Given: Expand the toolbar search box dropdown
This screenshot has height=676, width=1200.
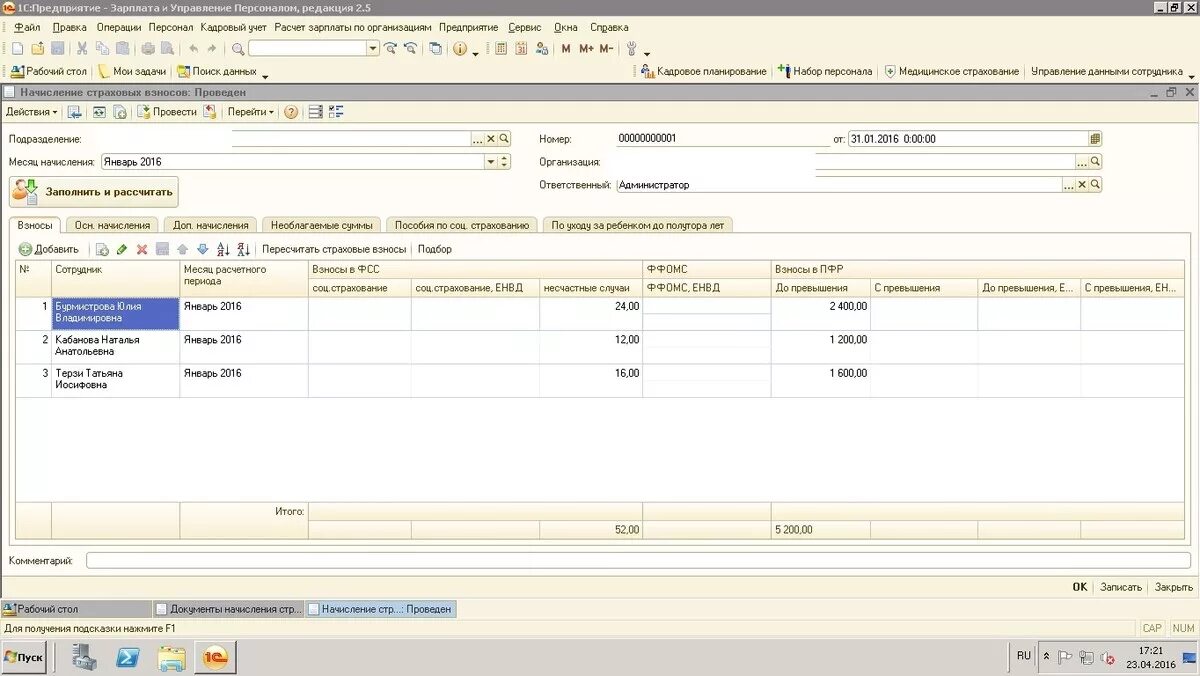Looking at the screenshot, I should [373, 48].
